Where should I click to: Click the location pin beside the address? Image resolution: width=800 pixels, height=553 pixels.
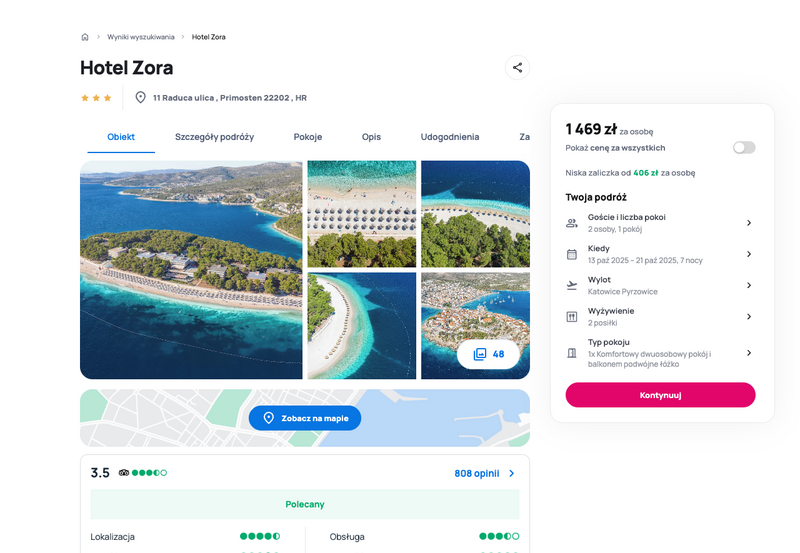[x=140, y=97]
